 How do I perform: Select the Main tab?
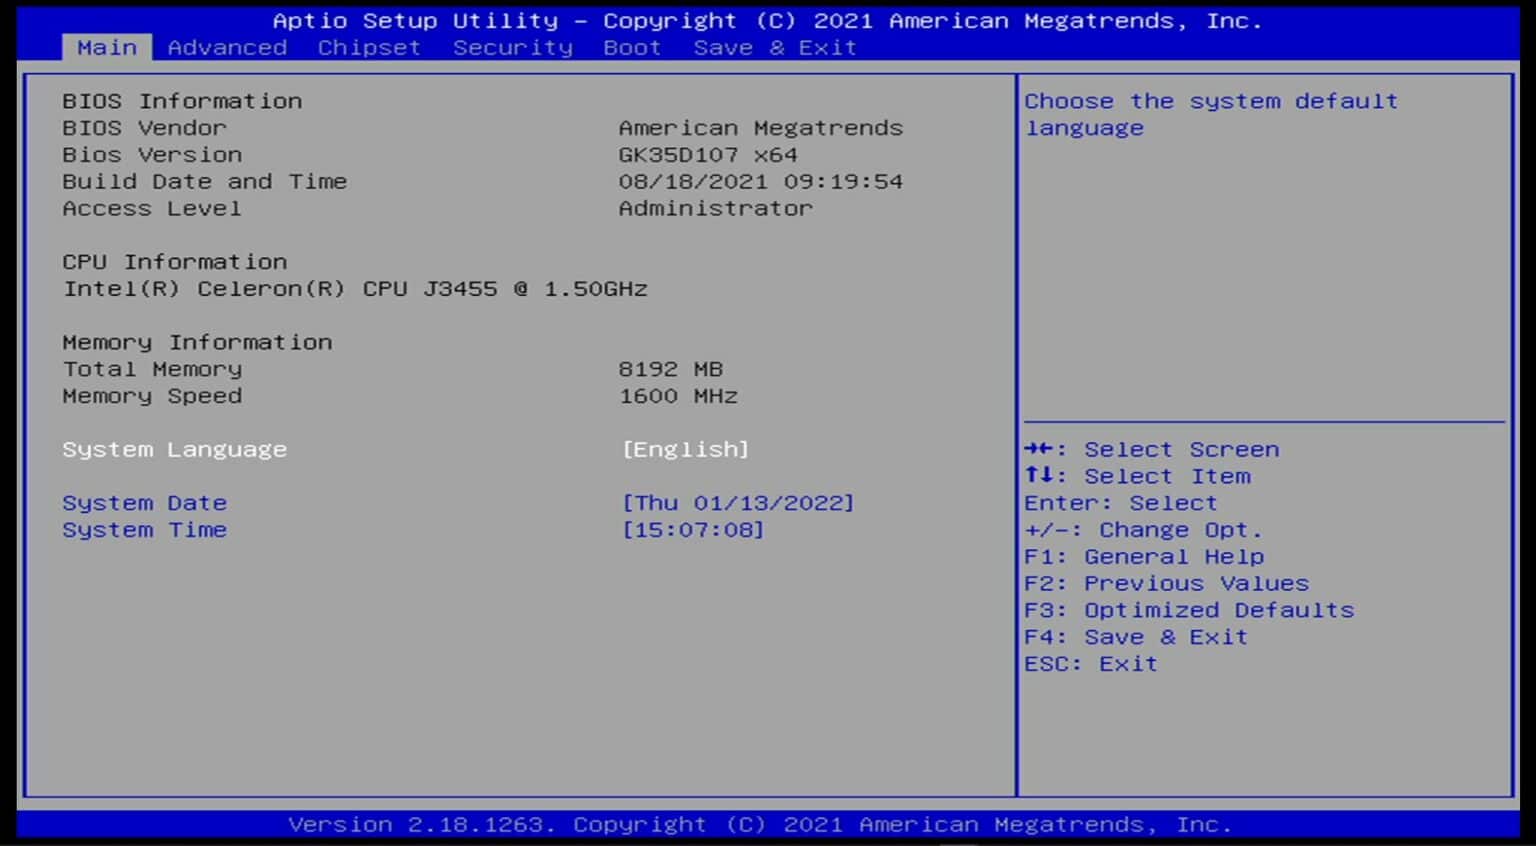pos(108,47)
